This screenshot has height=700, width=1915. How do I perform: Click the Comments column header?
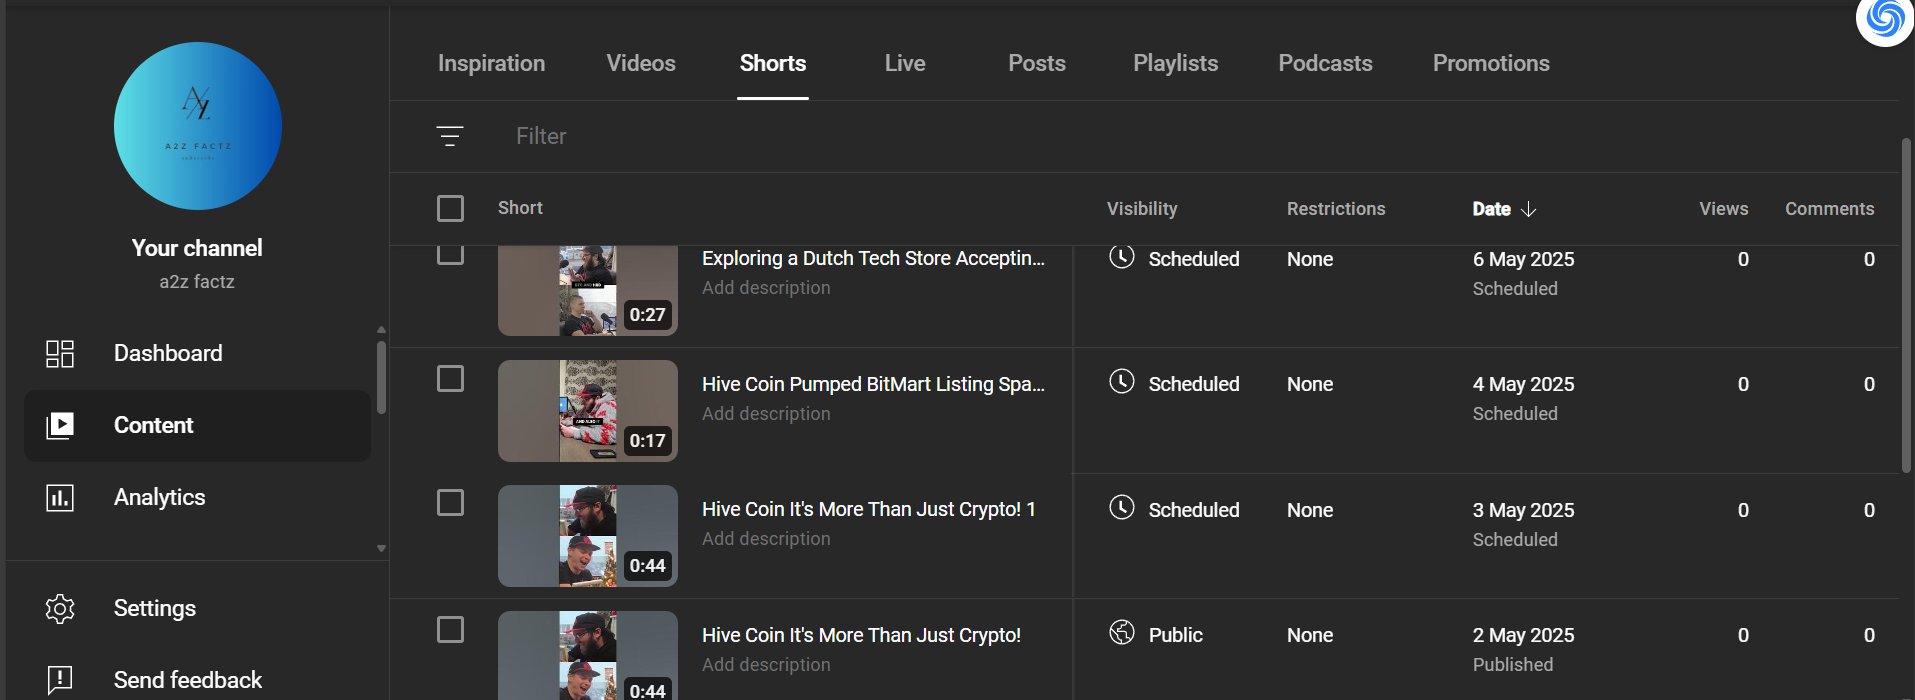[x=1830, y=209]
